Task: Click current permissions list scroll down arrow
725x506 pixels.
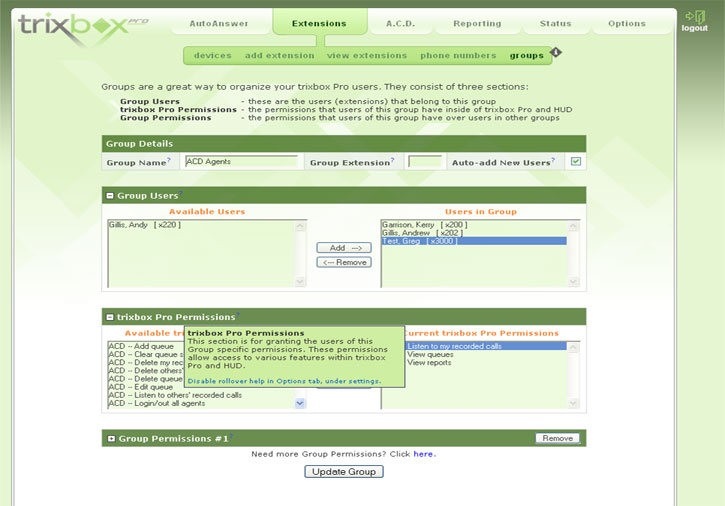Action: [x=573, y=403]
